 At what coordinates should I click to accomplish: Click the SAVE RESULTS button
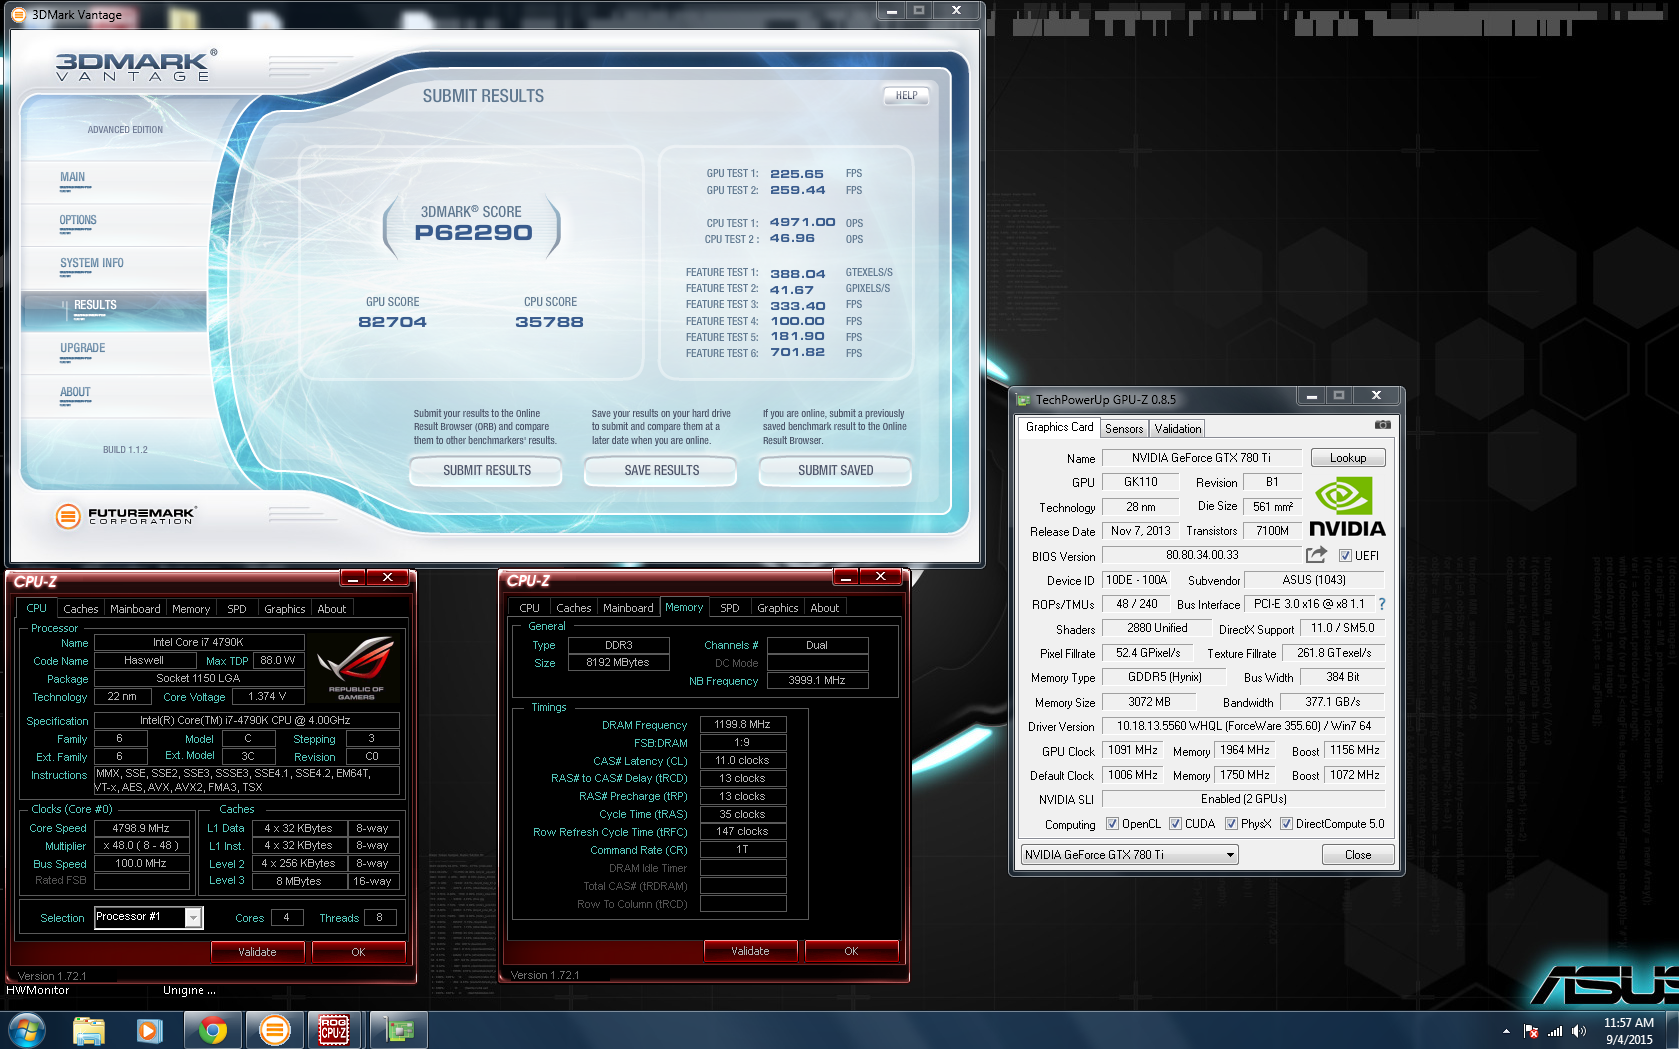tap(662, 470)
